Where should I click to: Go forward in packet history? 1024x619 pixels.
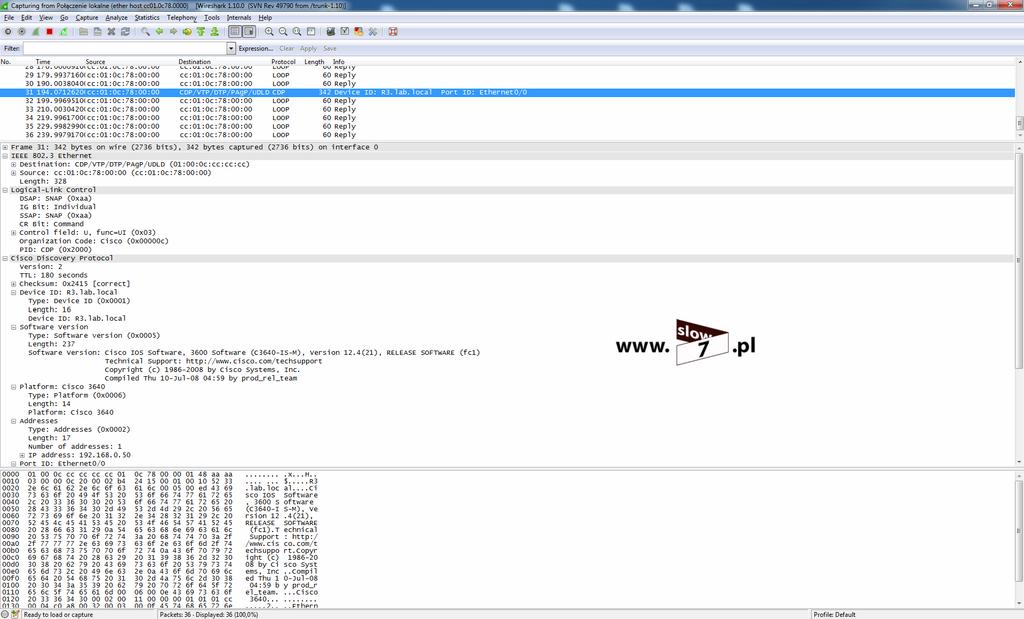pos(173,31)
